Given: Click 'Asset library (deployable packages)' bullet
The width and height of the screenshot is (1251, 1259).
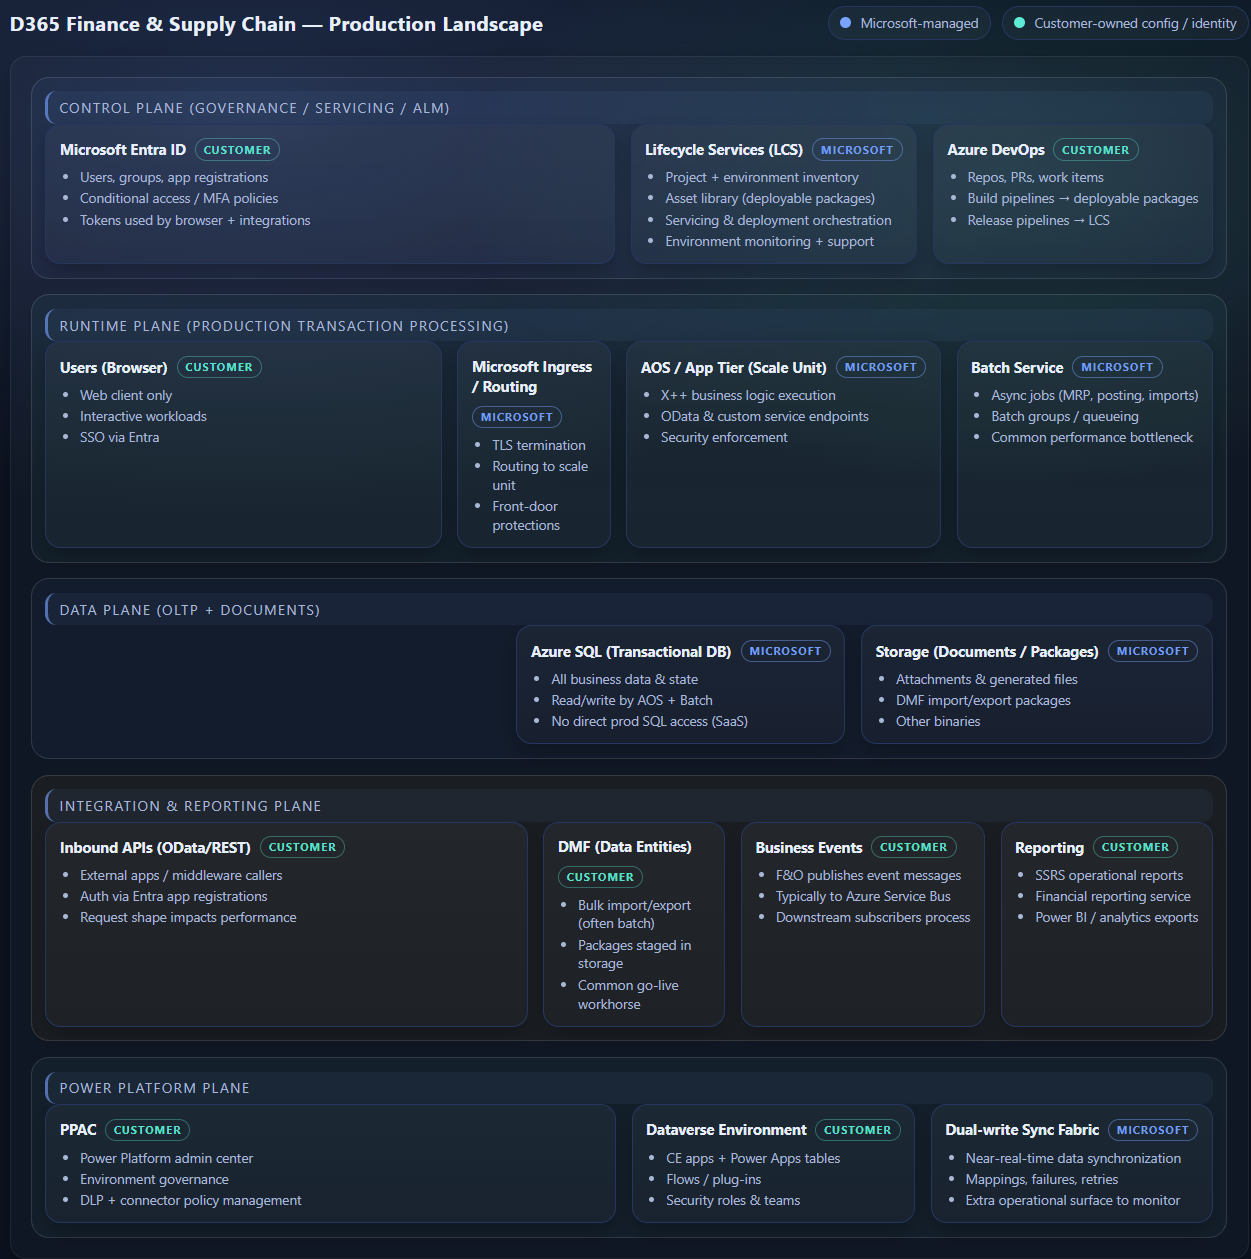Looking at the screenshot, I should pyautogui.click(x=770, y=199).
